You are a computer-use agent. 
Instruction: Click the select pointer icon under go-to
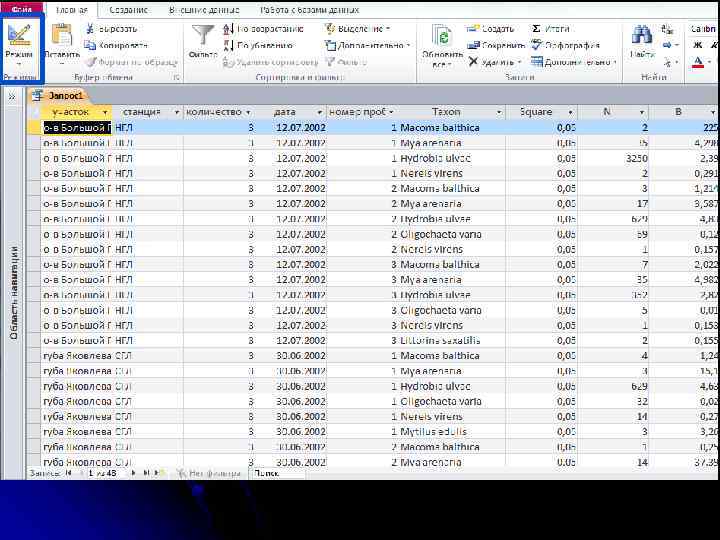coord(668,61)
